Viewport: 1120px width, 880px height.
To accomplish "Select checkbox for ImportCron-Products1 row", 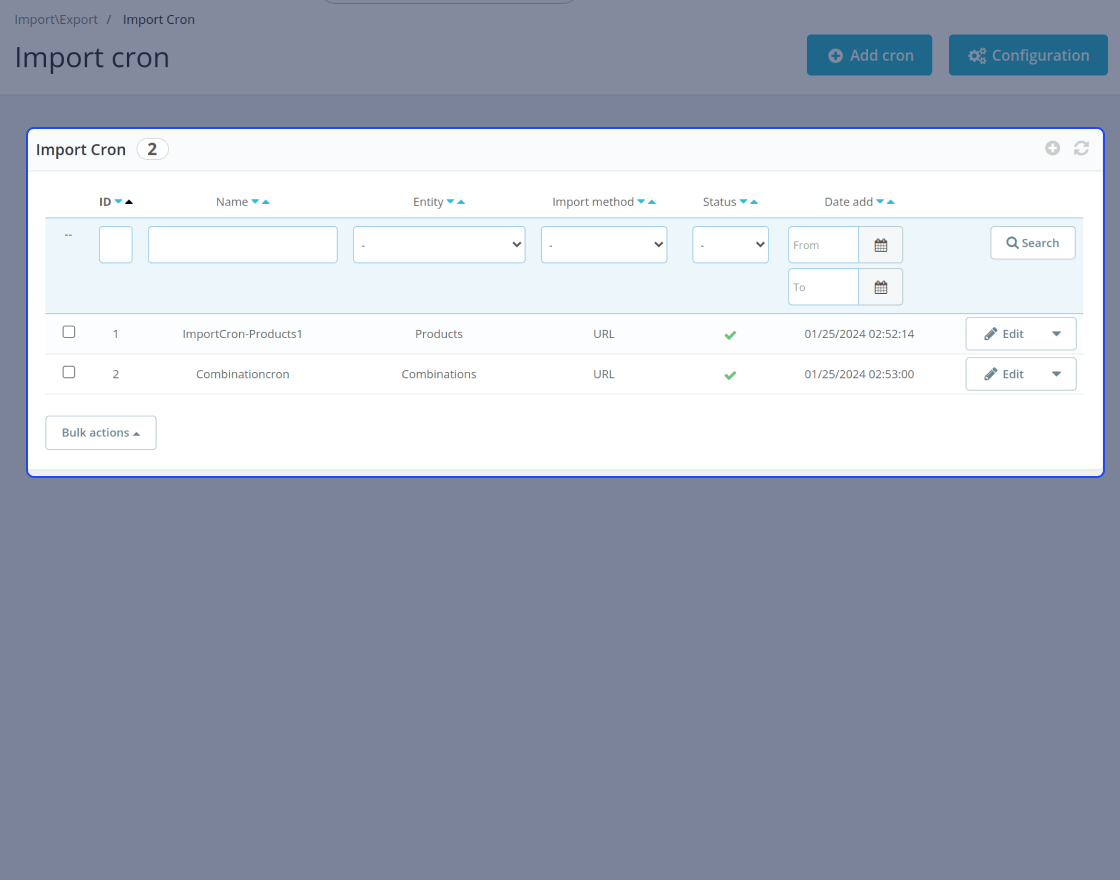I will [69, 332].
